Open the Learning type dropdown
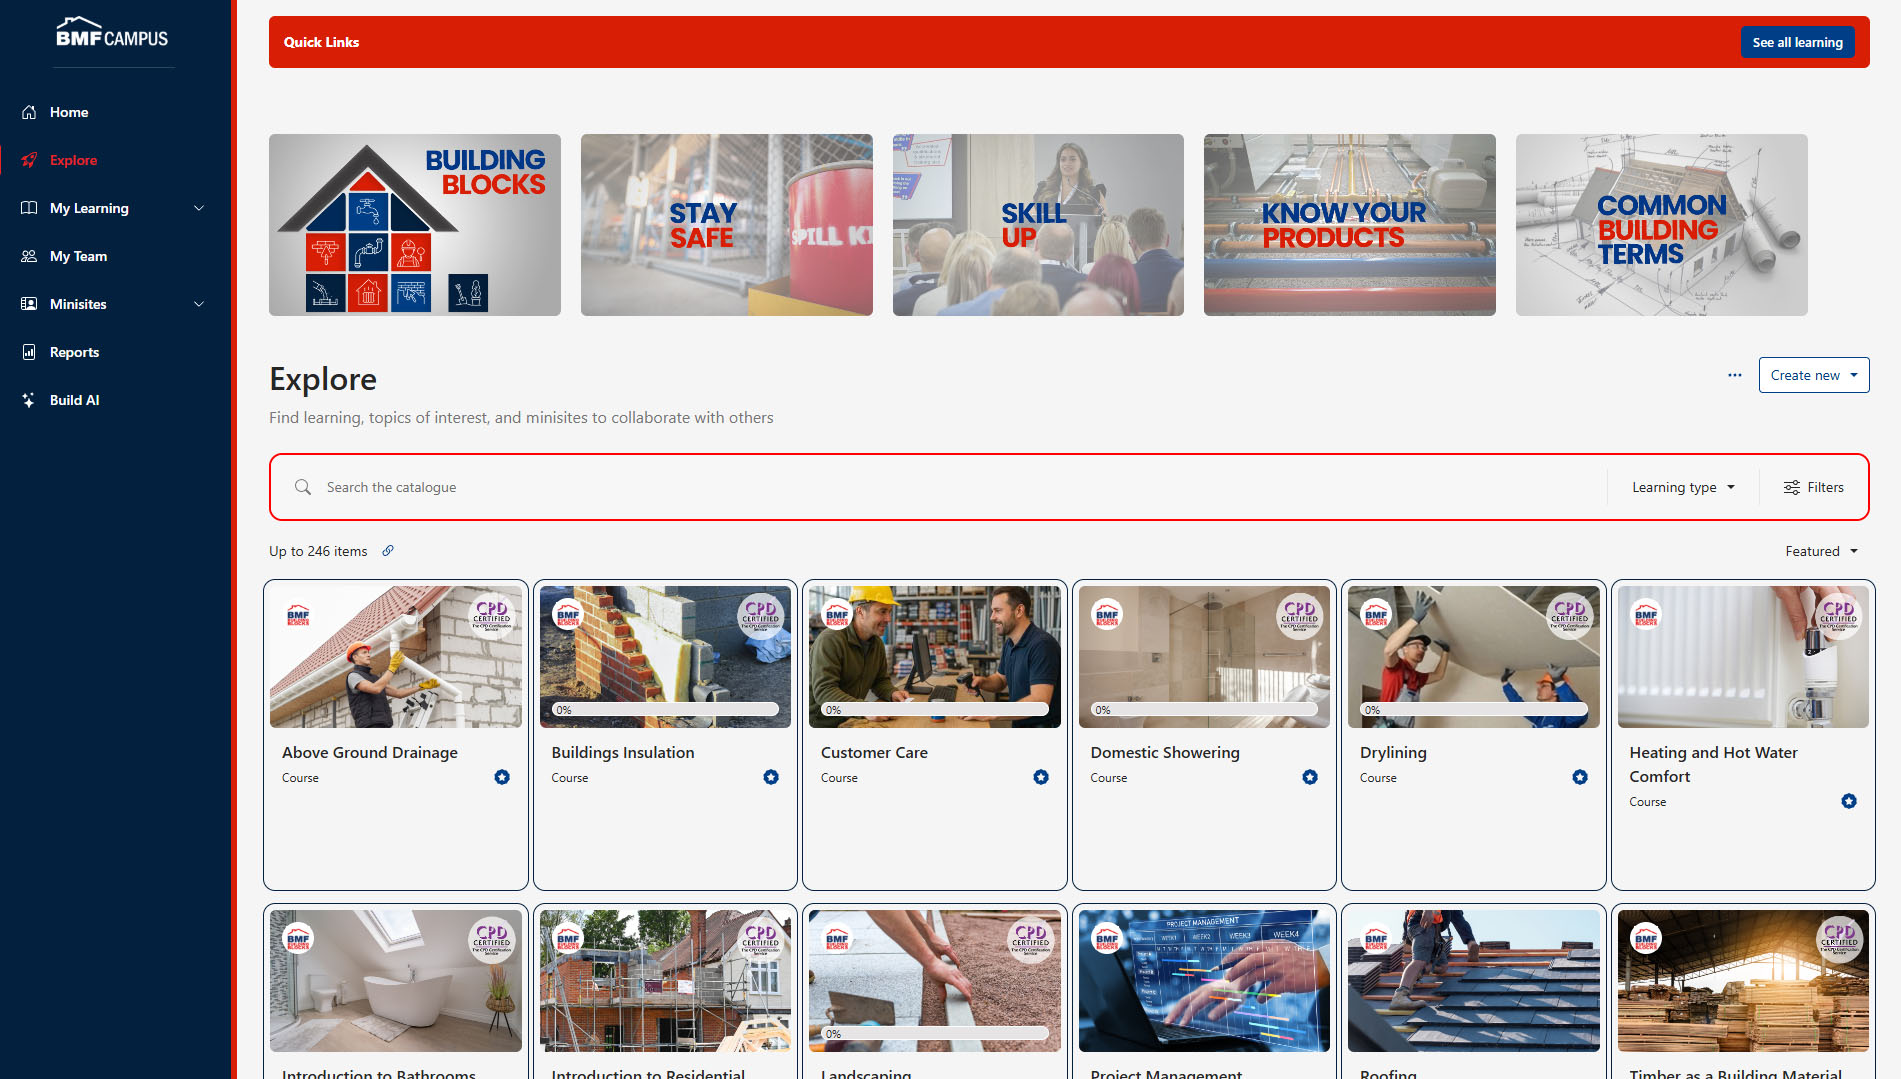1901x1079 pixels. tap(1683, 487)
